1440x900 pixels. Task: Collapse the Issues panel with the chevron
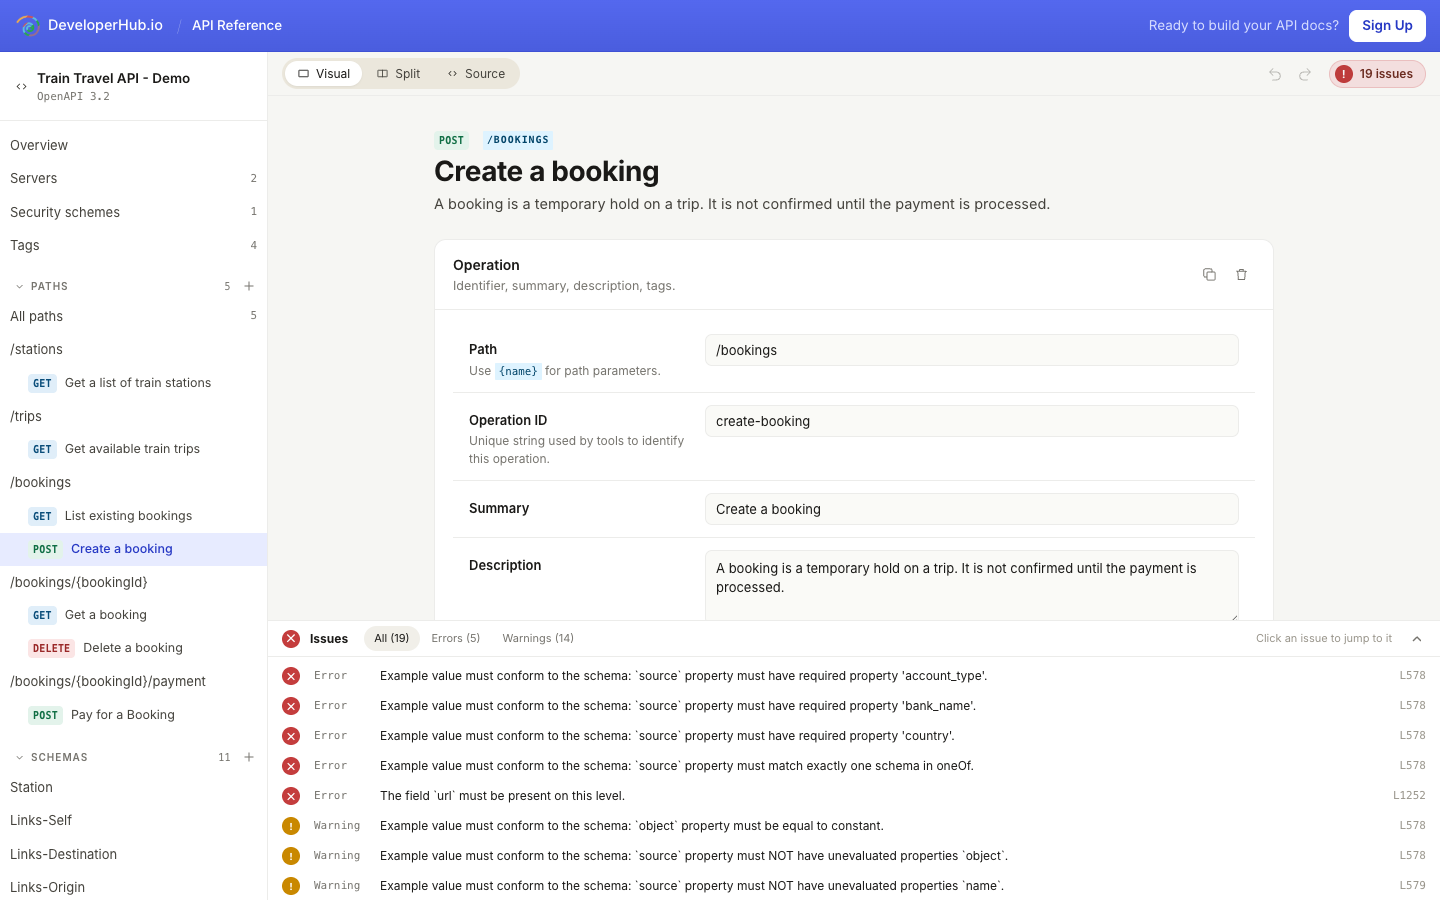1417,639
